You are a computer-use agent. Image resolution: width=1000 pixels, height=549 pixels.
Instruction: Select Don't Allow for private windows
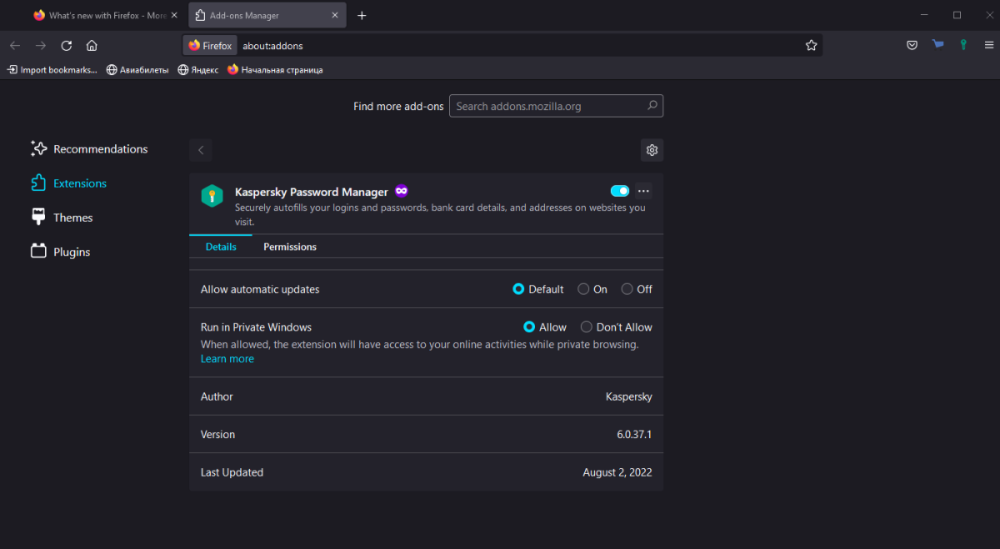pyautogui.click(x=587, y=327)
